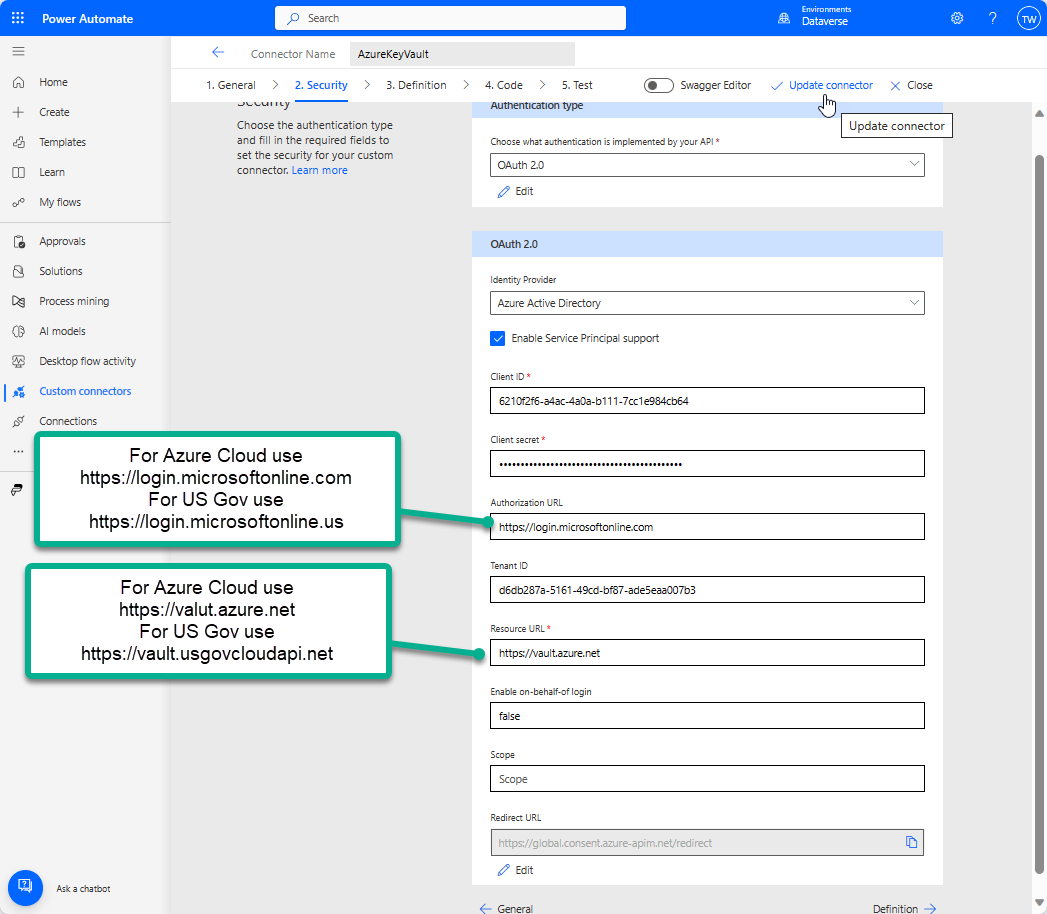Screen dimensions: 1047x914
Task: Go to the 4. Code step
Action: pos(503,85)
